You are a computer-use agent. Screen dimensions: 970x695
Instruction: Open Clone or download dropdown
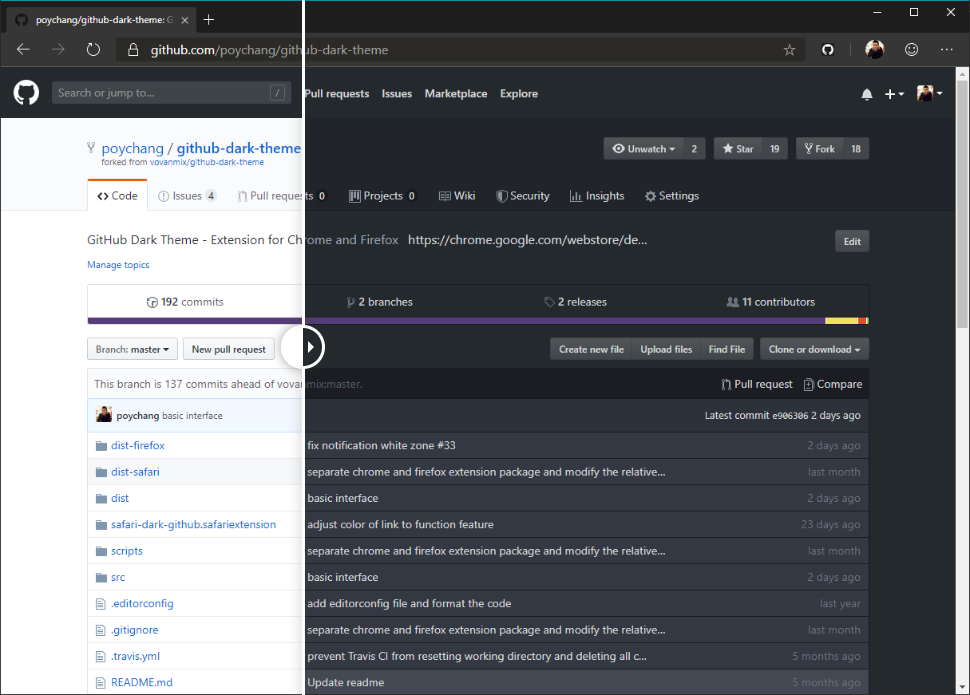814,349
